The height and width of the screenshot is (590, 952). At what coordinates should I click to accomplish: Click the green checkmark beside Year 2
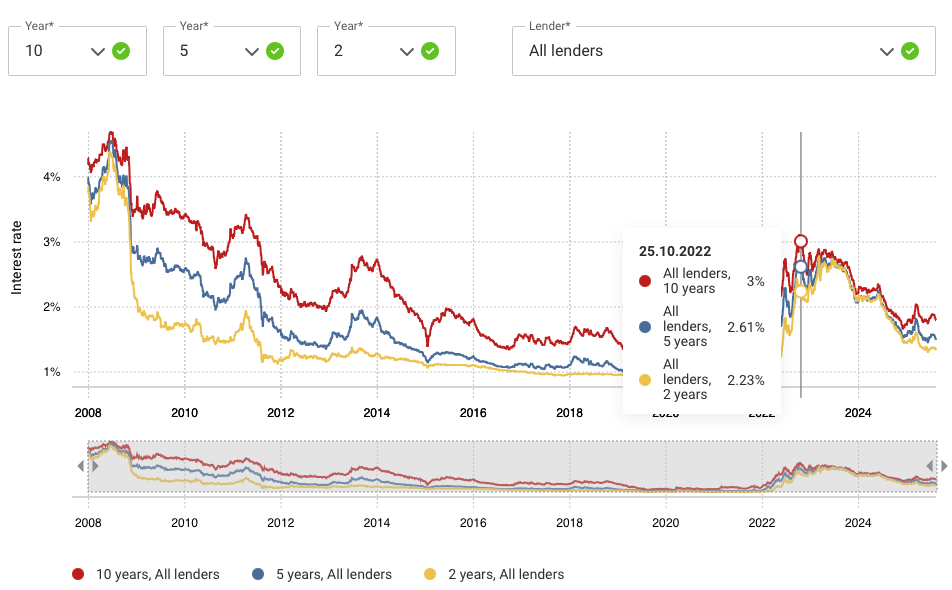(430, 51)
